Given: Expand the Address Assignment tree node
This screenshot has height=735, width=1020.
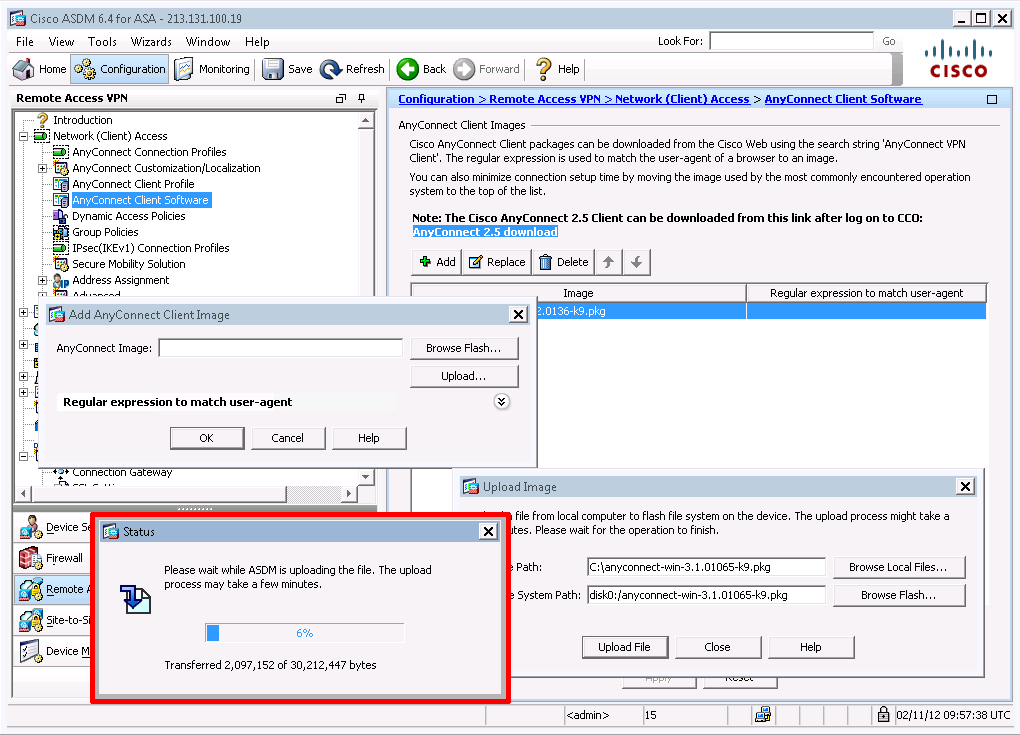Looking at the screenshot, I should 42,280.
